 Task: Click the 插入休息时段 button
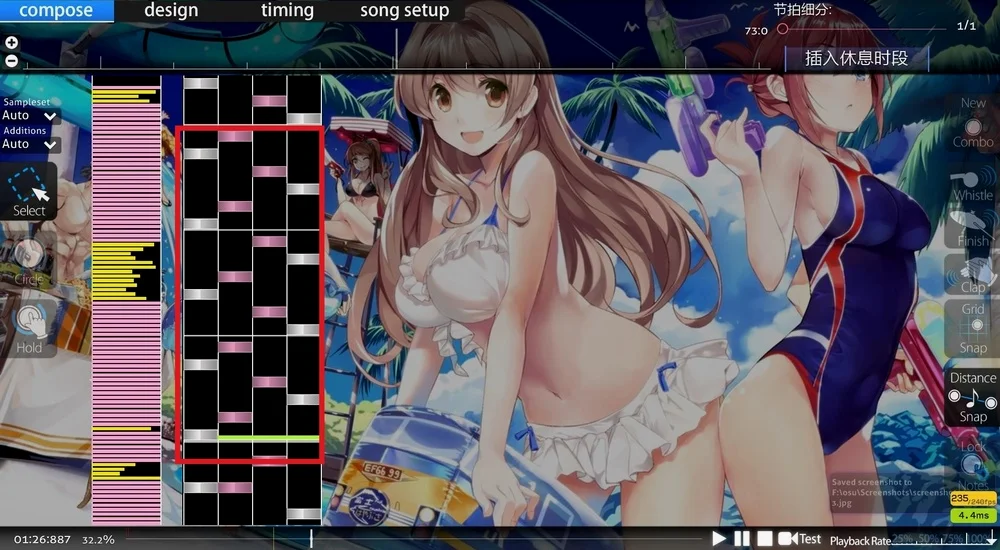[x=856, y=59]
